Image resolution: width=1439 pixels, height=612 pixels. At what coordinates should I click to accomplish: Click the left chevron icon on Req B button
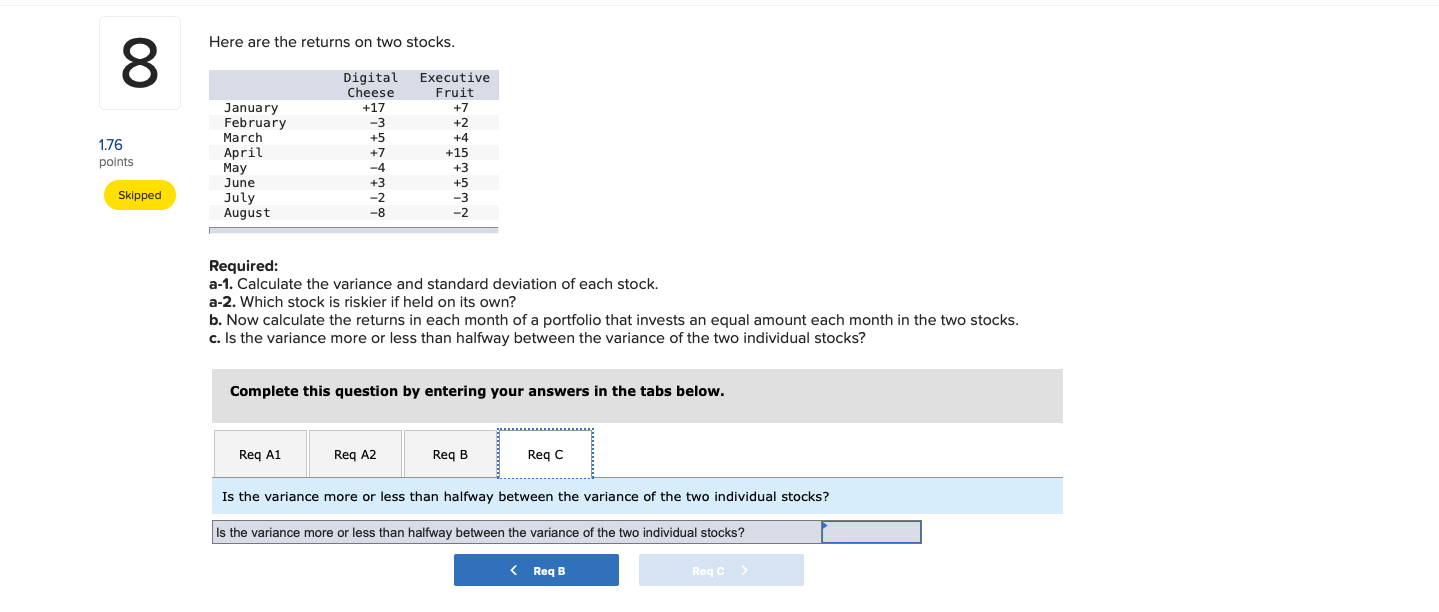click(514, 570)
